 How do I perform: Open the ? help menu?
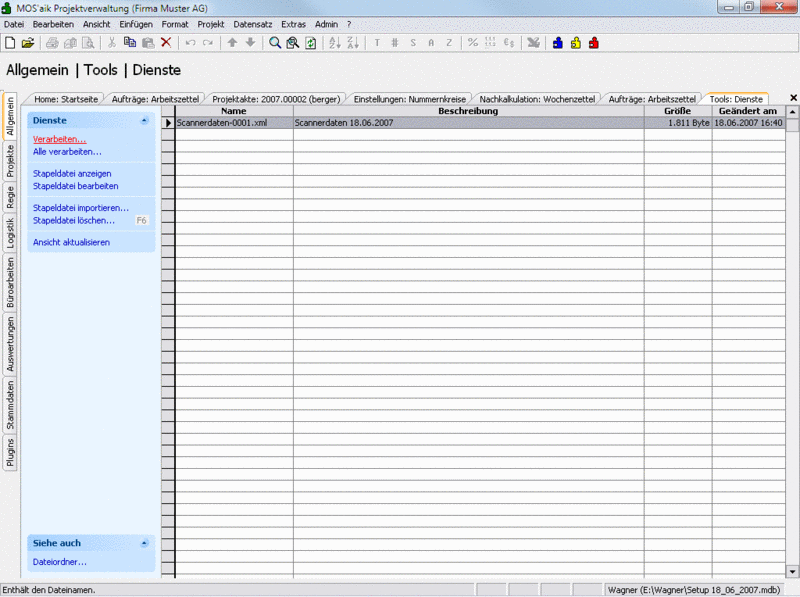coord(349,24)
